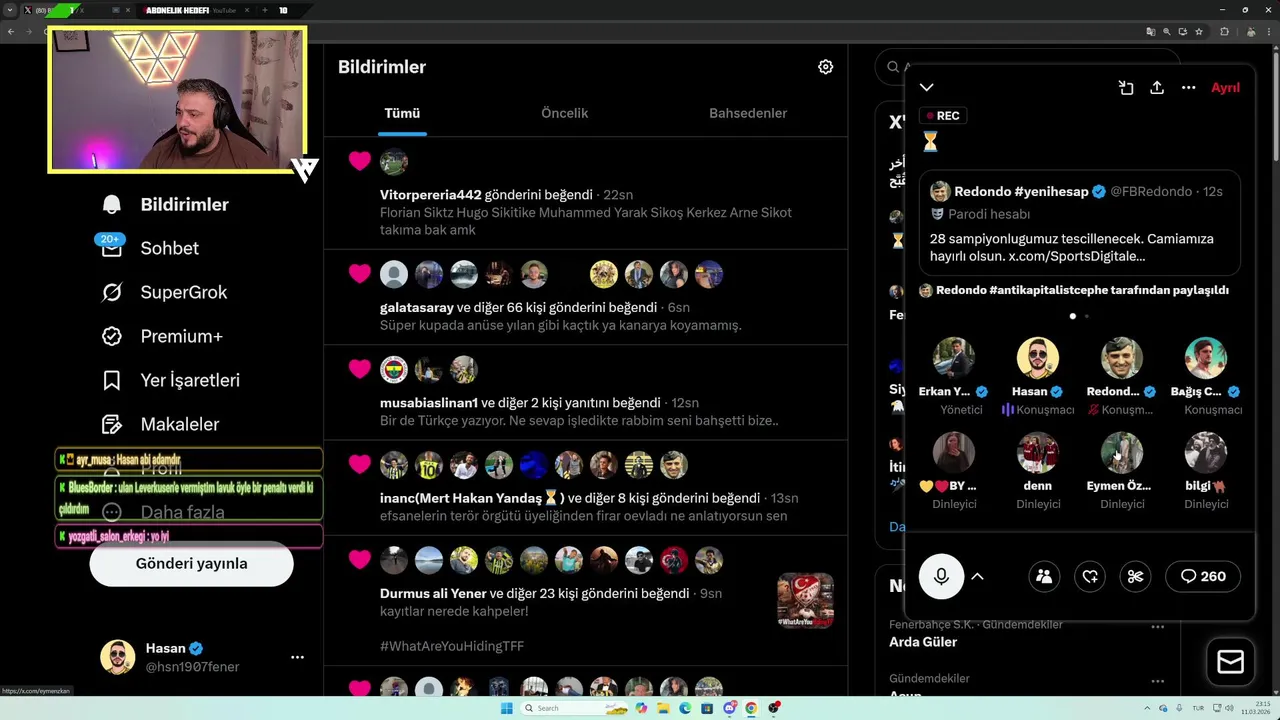Open File Explorer from taskbar
The image size is (1280, 720).
coord(663,708)
